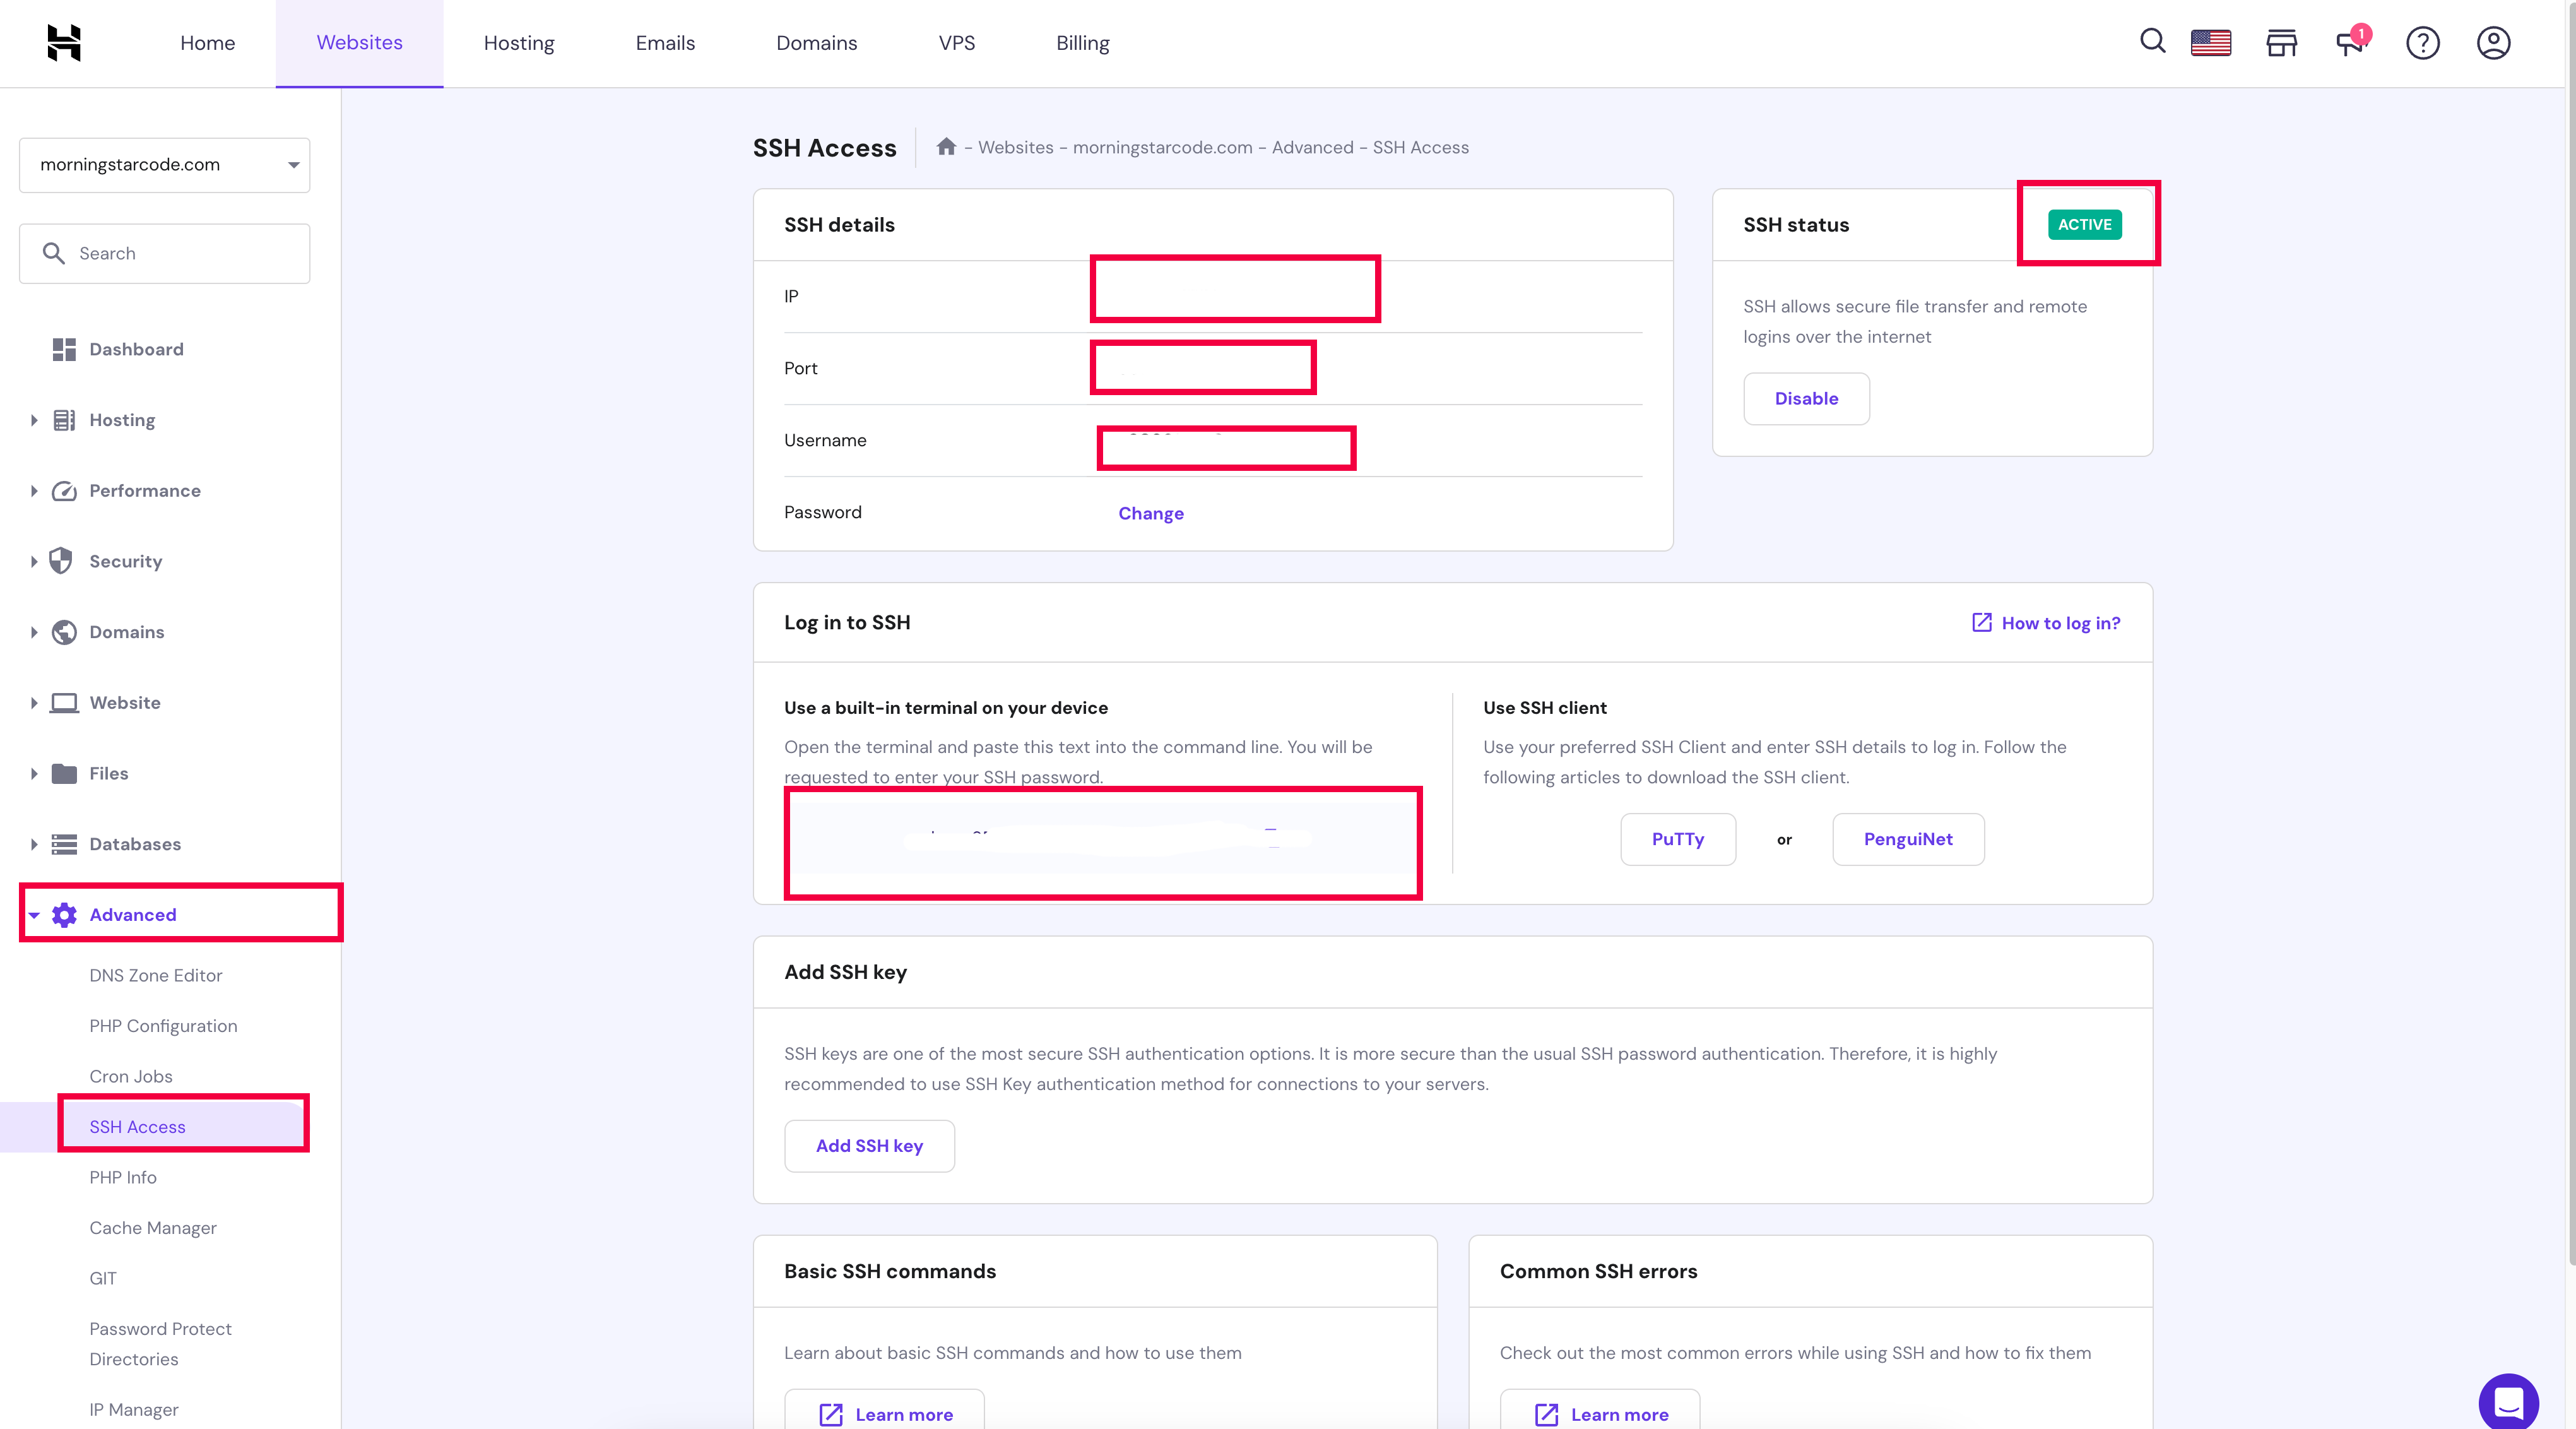Expand the Website section arrow
Viewport: 2576px width, 1429px height.
pos(34,703)
